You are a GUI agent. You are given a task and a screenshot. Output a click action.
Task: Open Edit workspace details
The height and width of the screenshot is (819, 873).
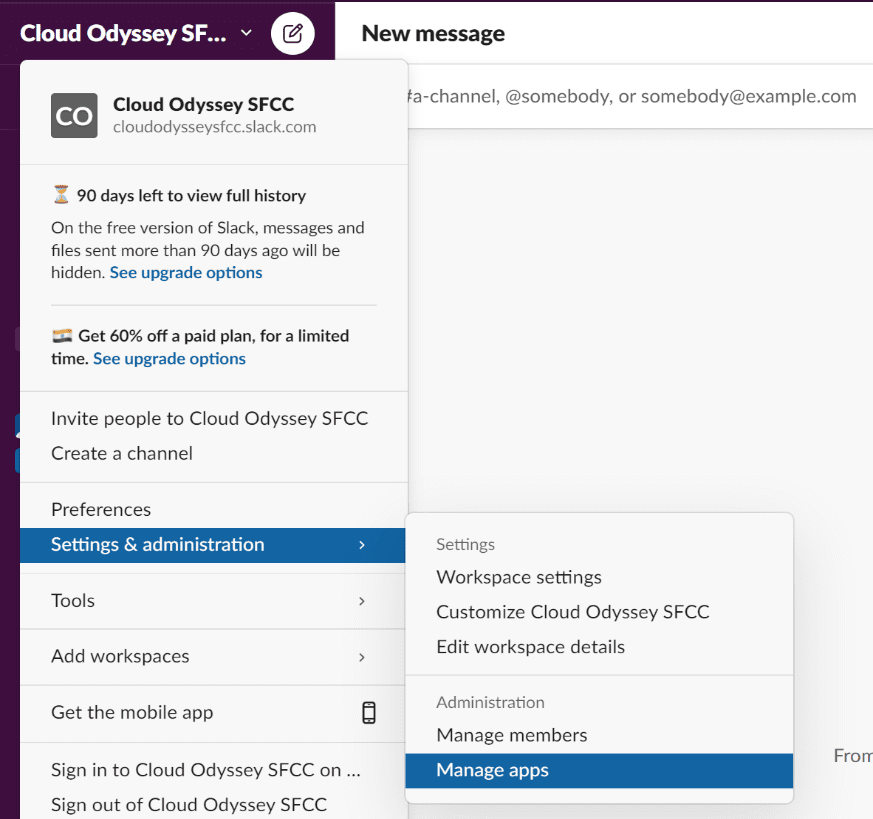click(530, 647)
